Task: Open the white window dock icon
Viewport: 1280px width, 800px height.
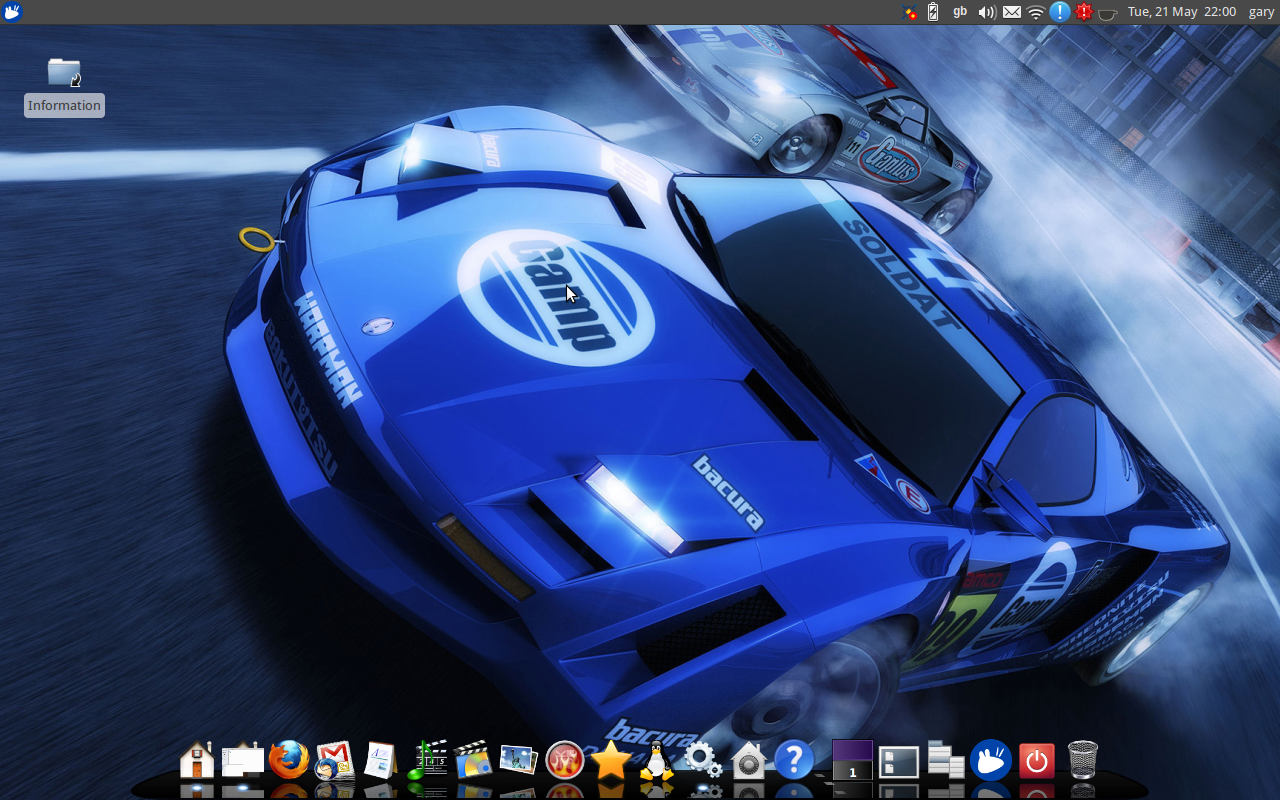Action: click(x=243, y=761)
